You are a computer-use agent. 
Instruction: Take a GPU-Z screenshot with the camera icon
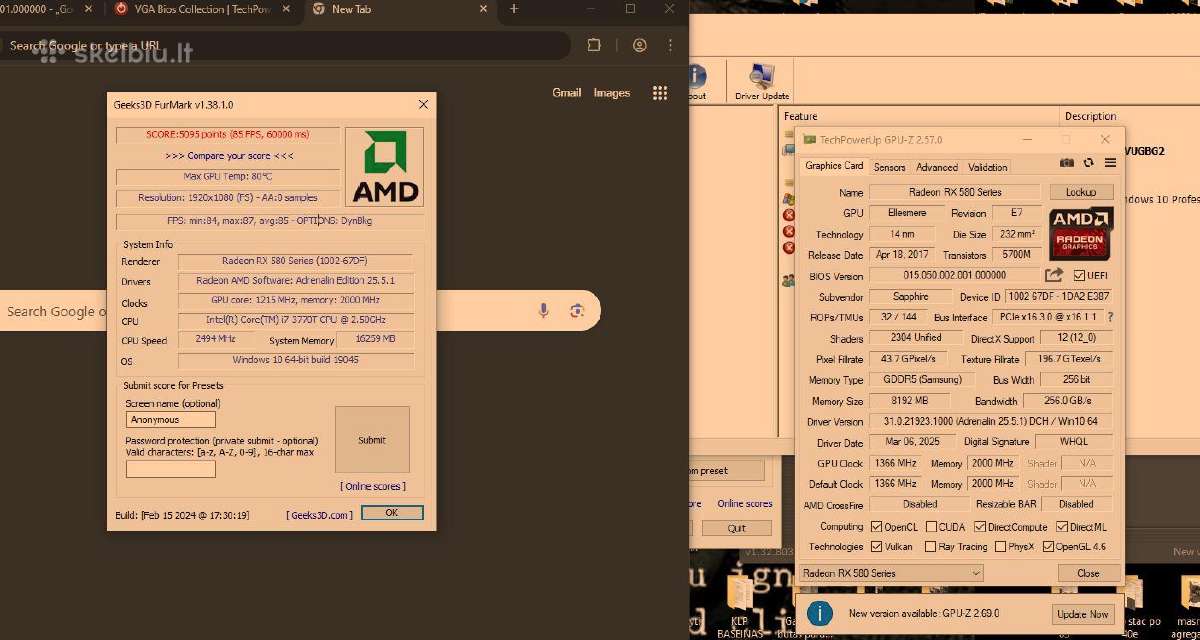(x=1067, y=163)
